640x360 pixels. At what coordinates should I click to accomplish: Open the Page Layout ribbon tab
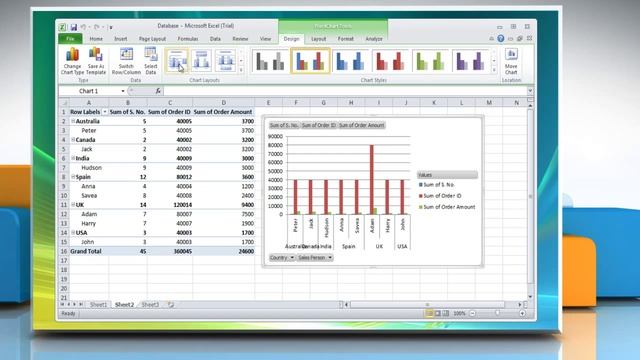[x=152, y=39]
